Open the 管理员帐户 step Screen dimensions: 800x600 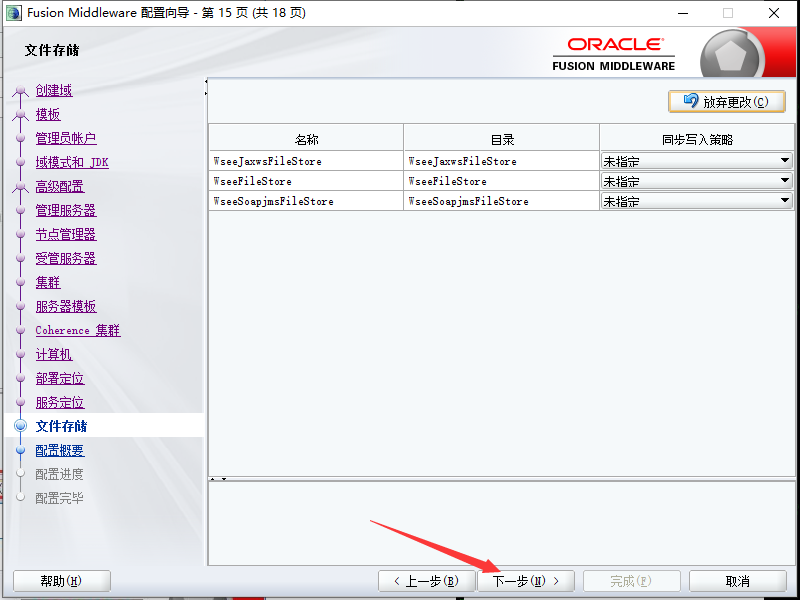click(66, 138)
